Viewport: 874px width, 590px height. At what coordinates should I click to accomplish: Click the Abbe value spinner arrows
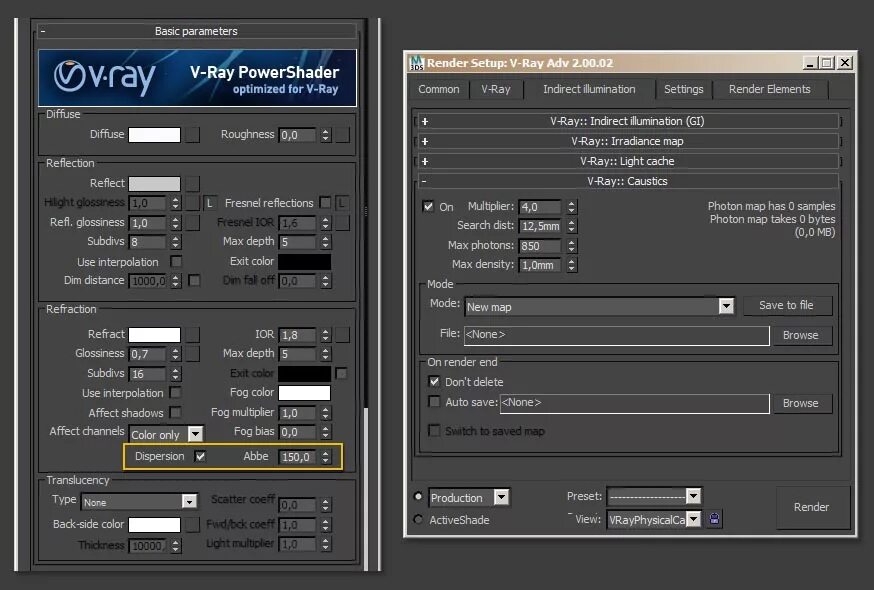coord(326,457)
